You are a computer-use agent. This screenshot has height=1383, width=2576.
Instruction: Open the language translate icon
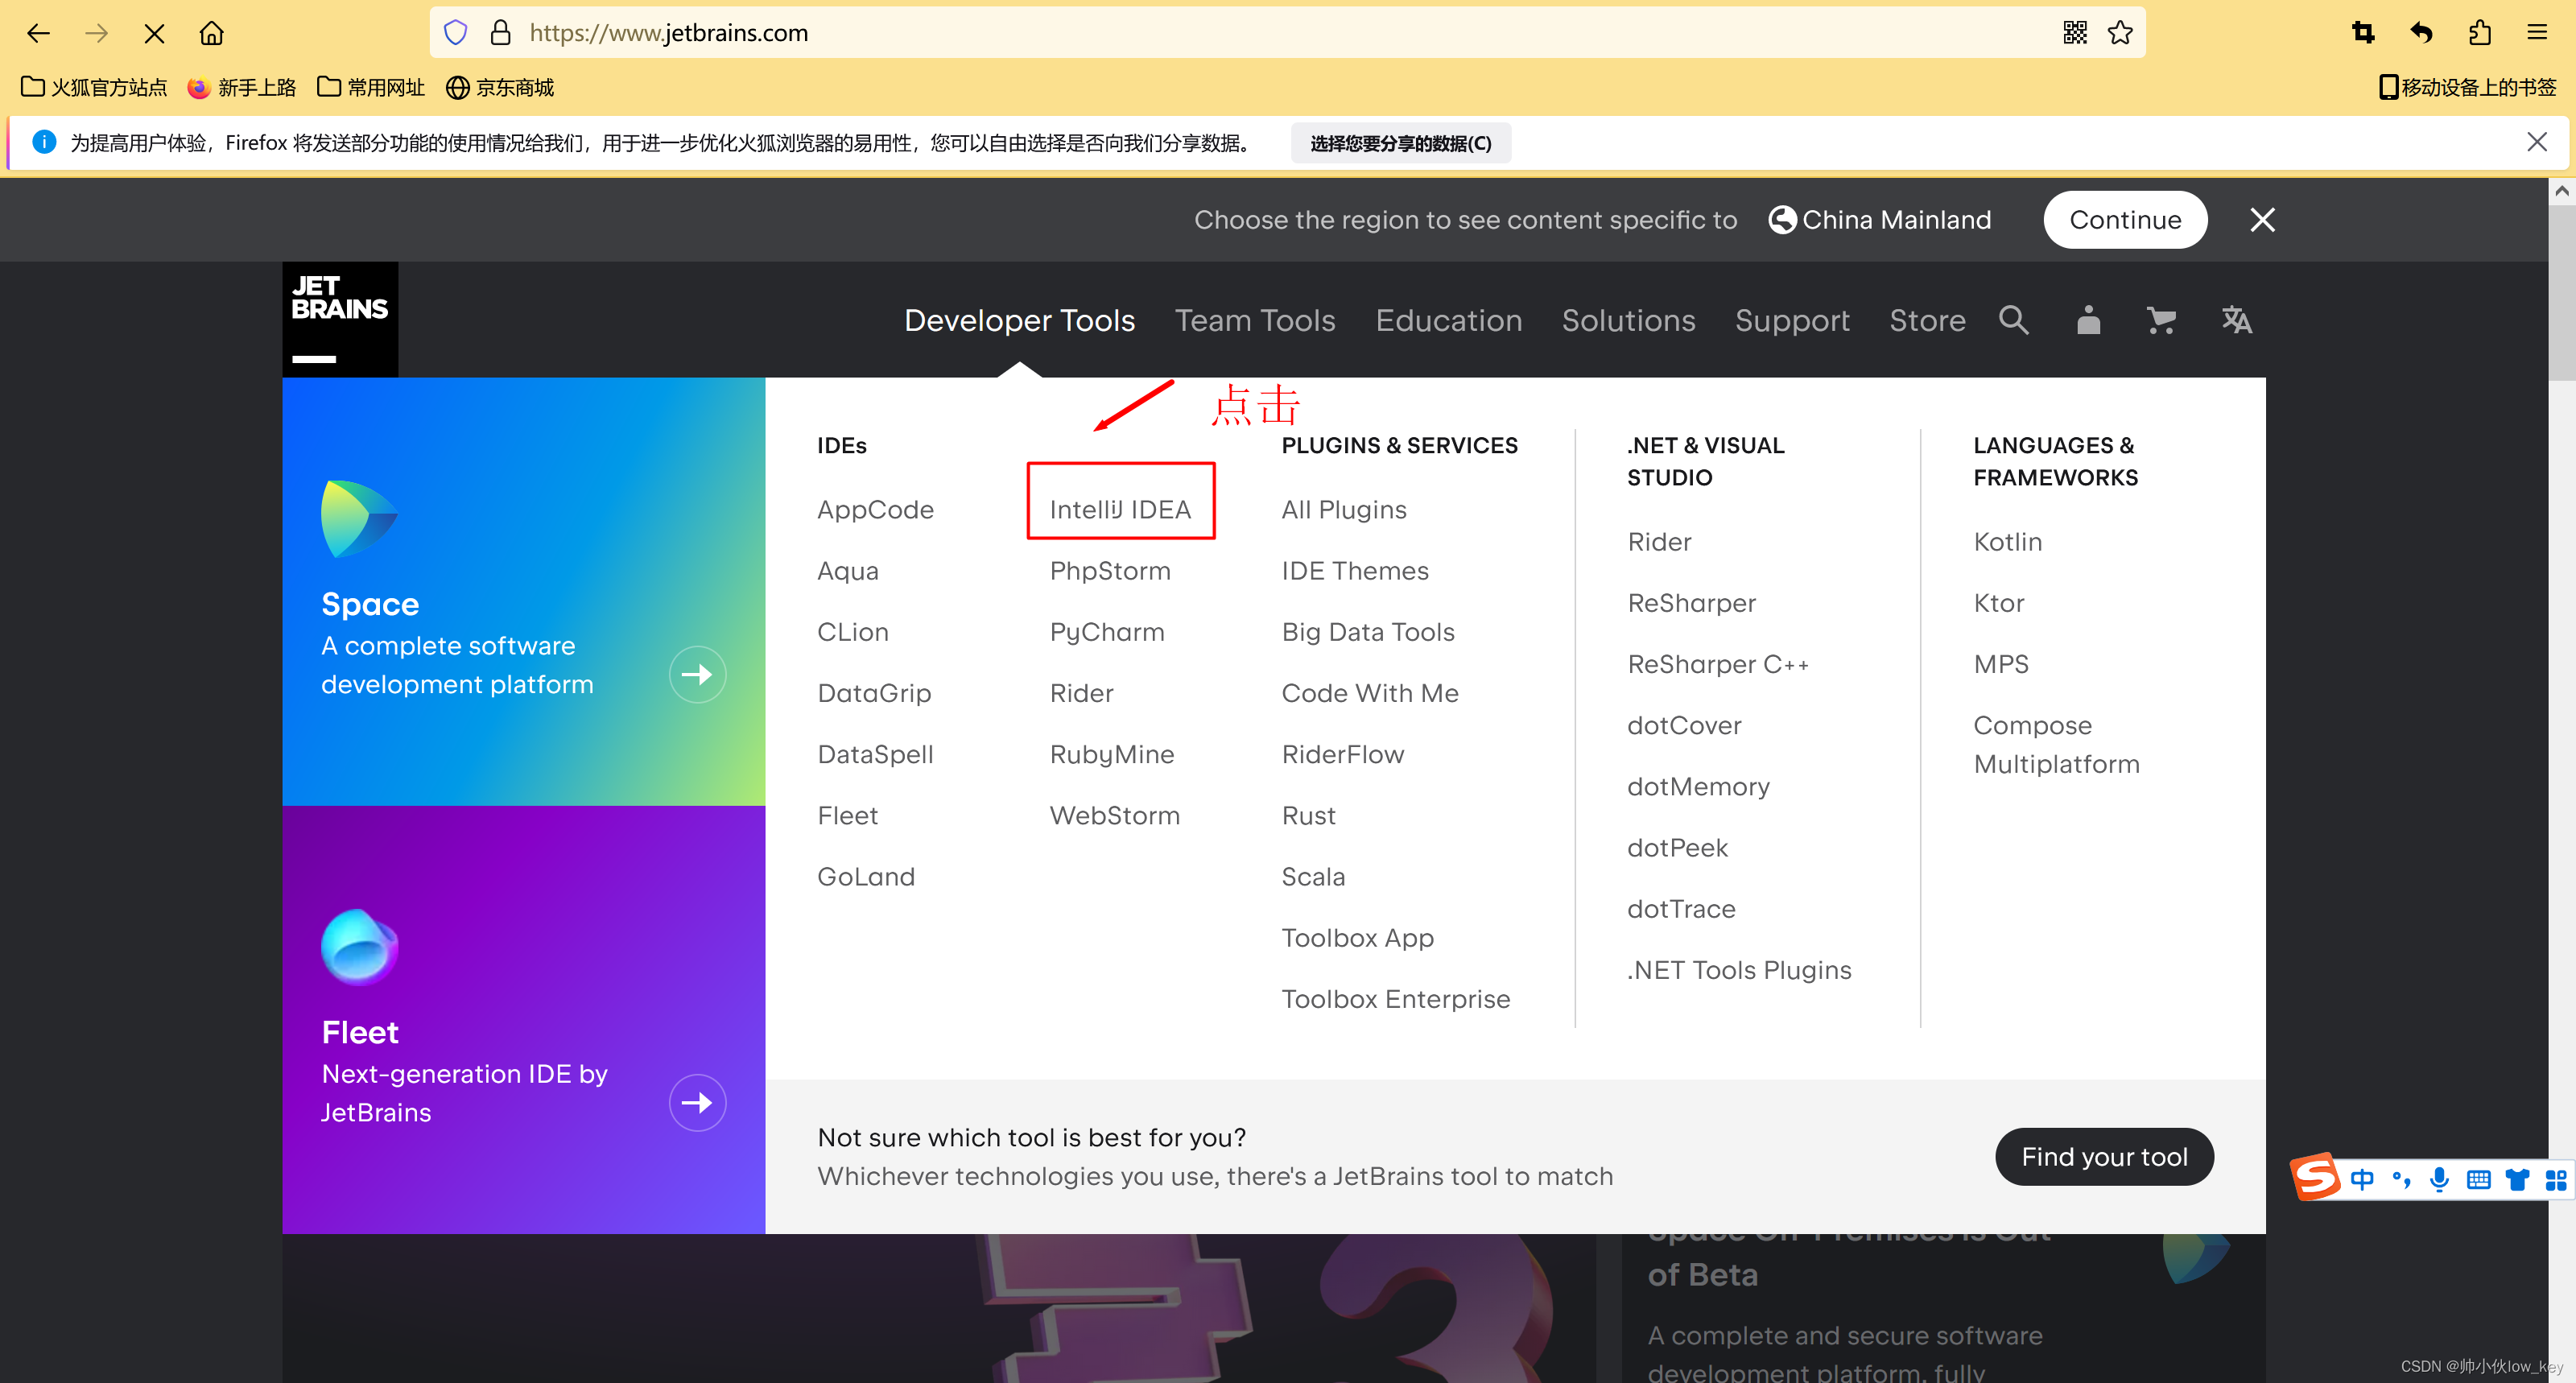2236,320
